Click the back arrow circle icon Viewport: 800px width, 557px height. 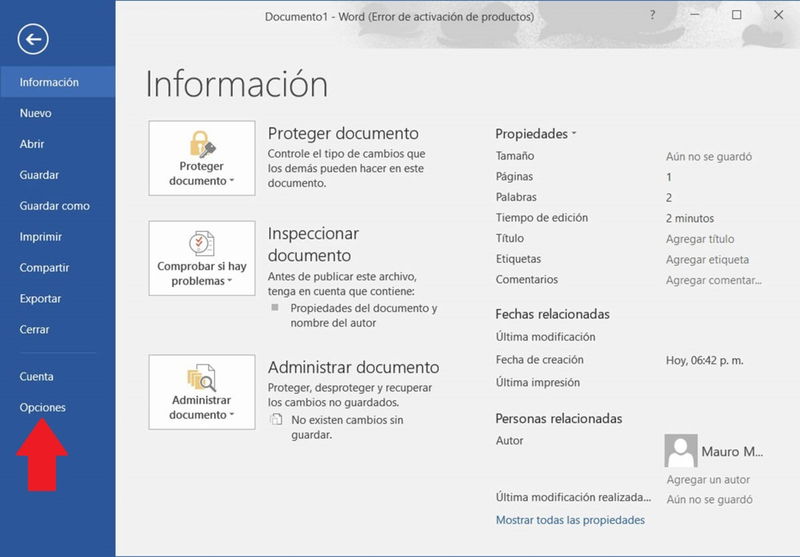(x=33, y=39)
